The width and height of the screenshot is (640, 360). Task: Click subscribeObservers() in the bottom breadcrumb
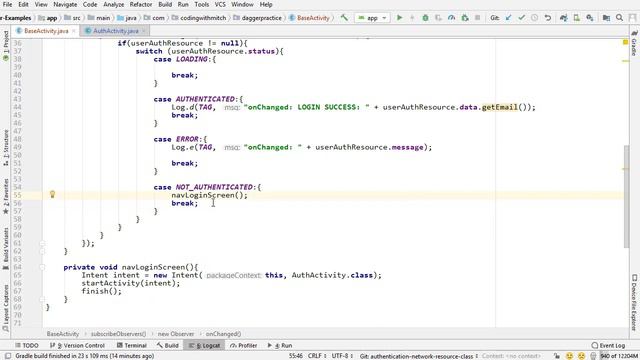tap(118, 334)
